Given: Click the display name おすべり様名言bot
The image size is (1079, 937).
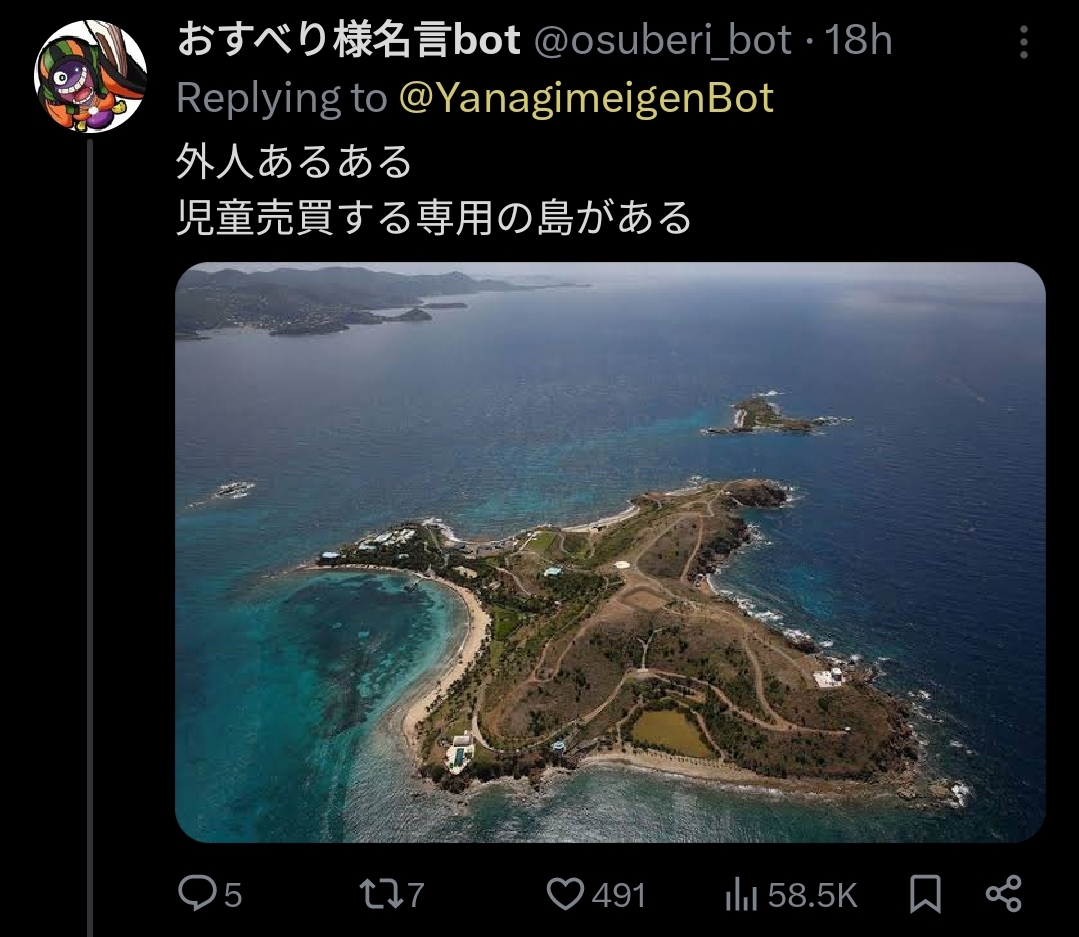Looking at the screenshot, I should (x=348, y=41).
